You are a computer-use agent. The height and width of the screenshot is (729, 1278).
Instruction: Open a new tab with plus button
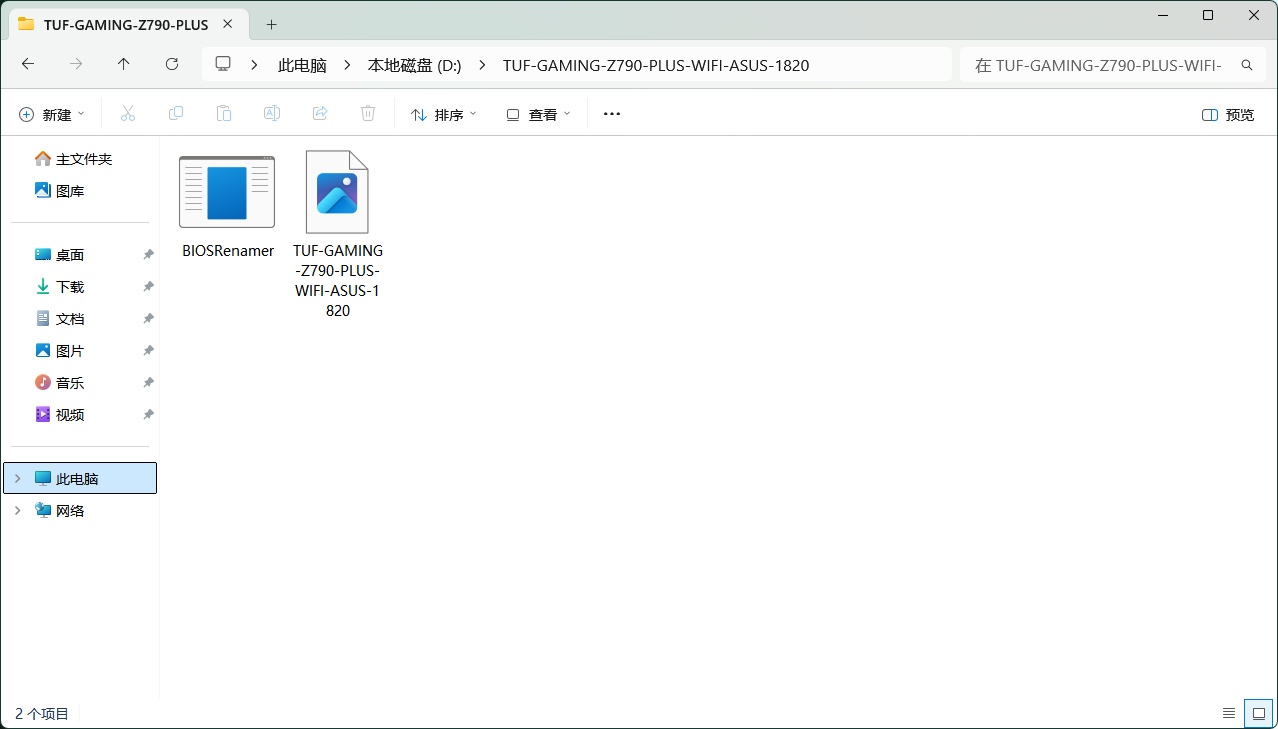271,24
